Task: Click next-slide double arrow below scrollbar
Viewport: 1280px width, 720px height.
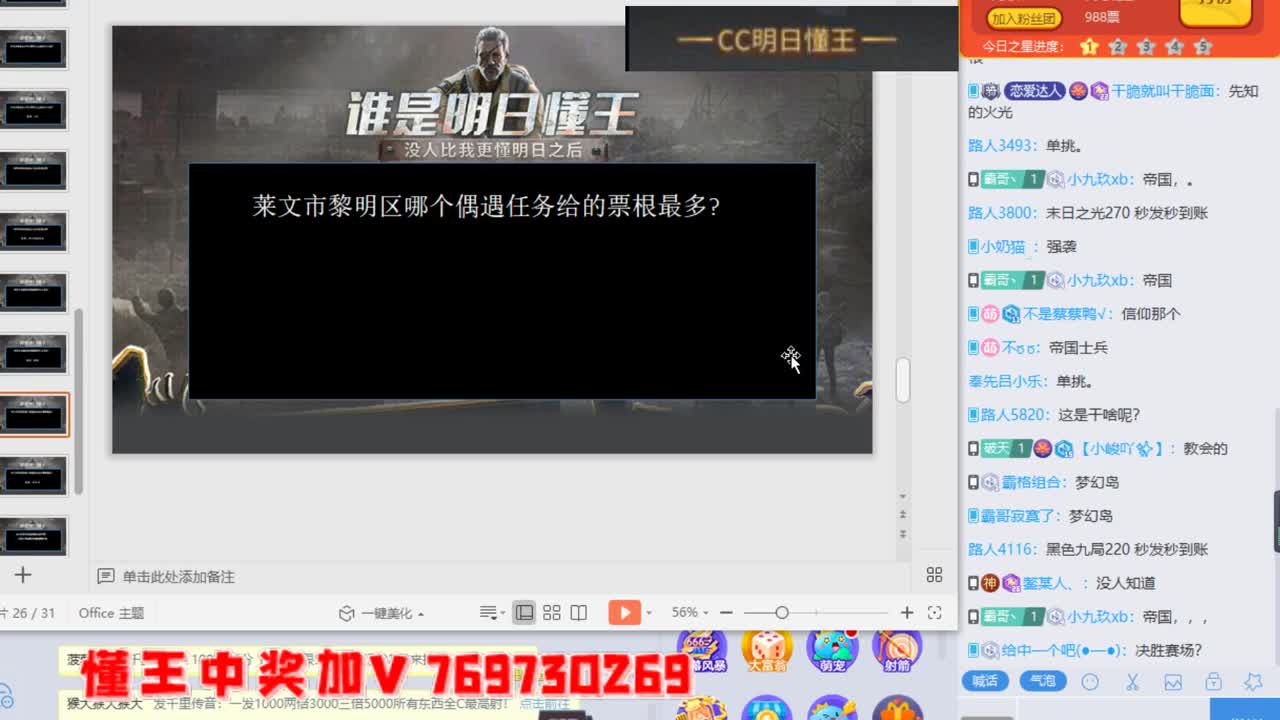Action: [902, 534]
